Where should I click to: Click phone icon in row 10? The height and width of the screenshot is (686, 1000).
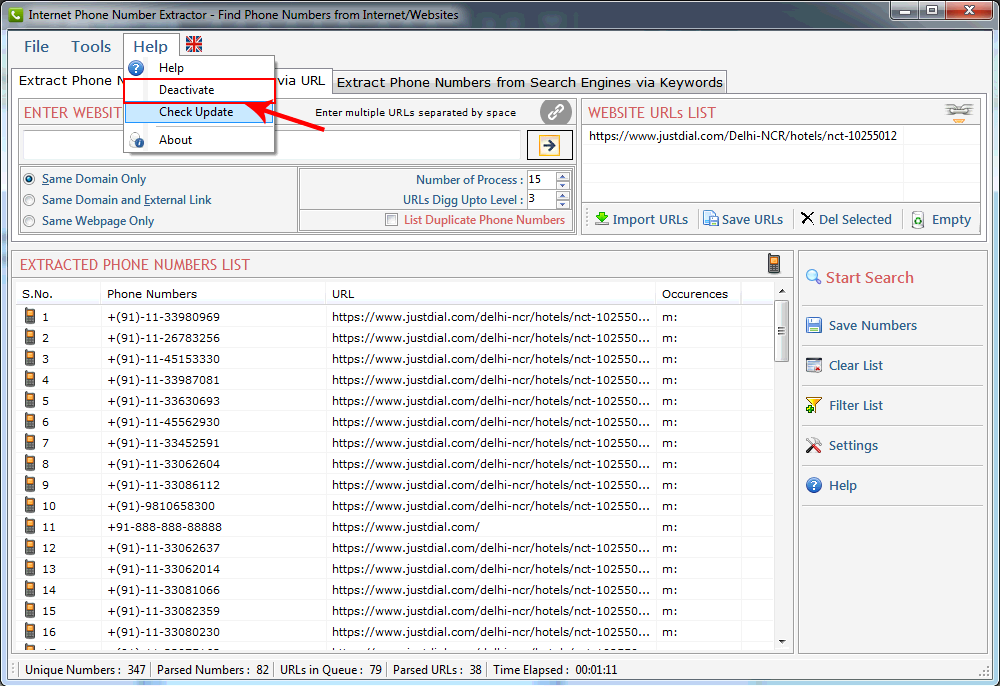click(x=30, y=505)
